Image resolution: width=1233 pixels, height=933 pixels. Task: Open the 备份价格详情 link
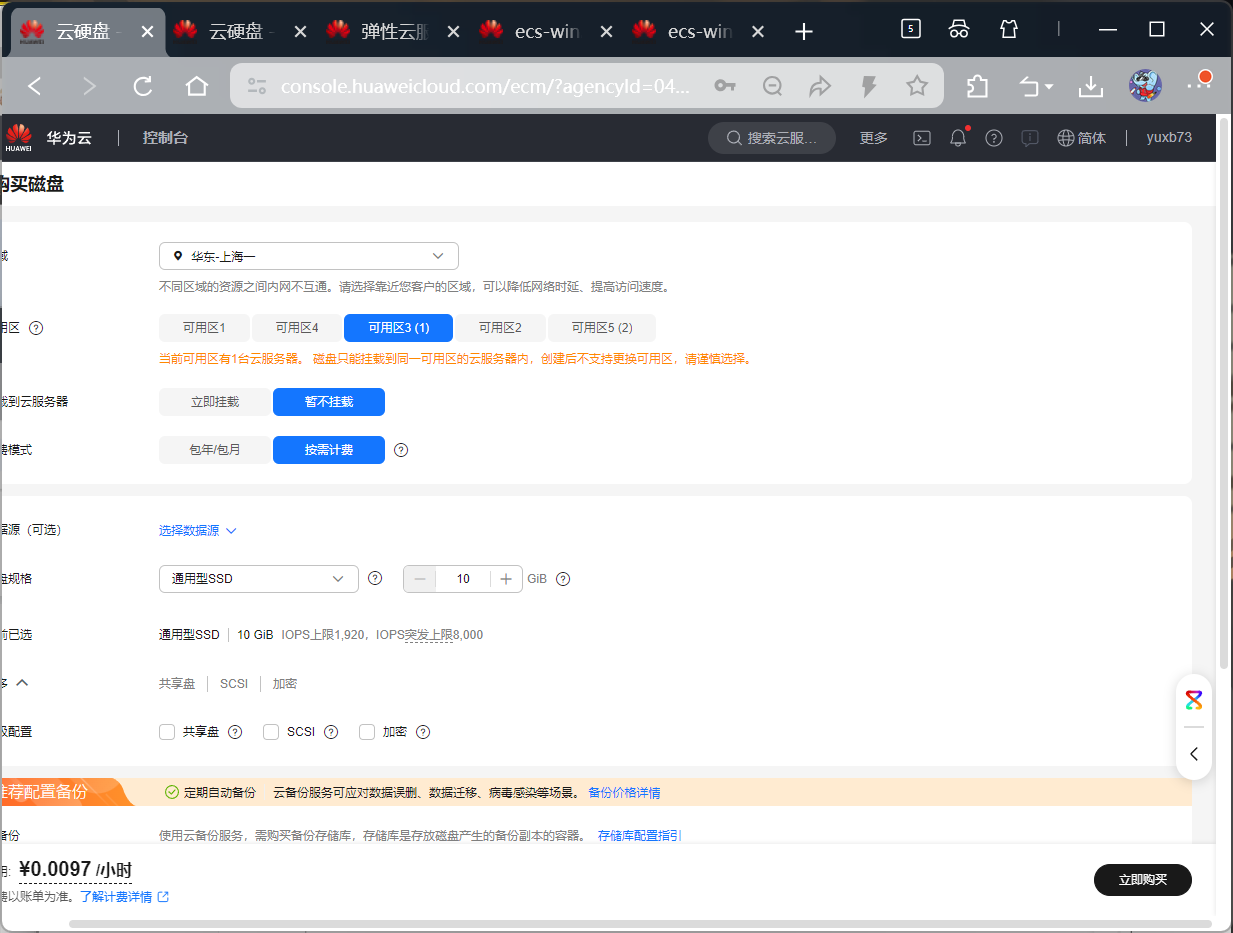[624, 793]
